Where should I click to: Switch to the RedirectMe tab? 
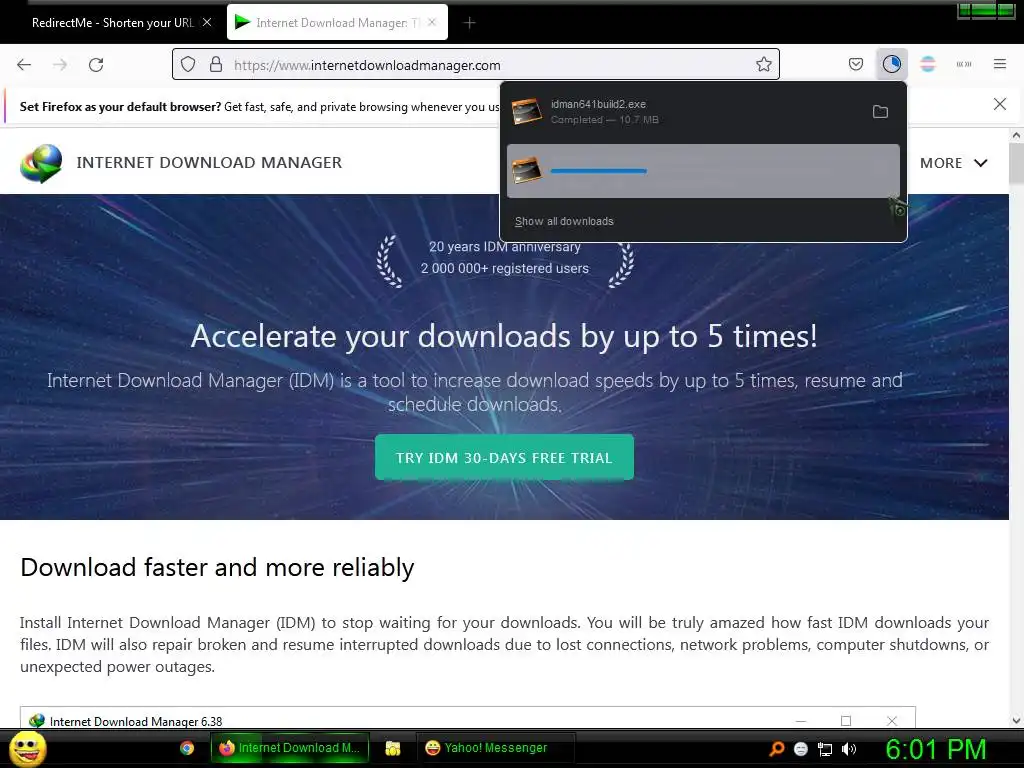click(x=112, y=23)
